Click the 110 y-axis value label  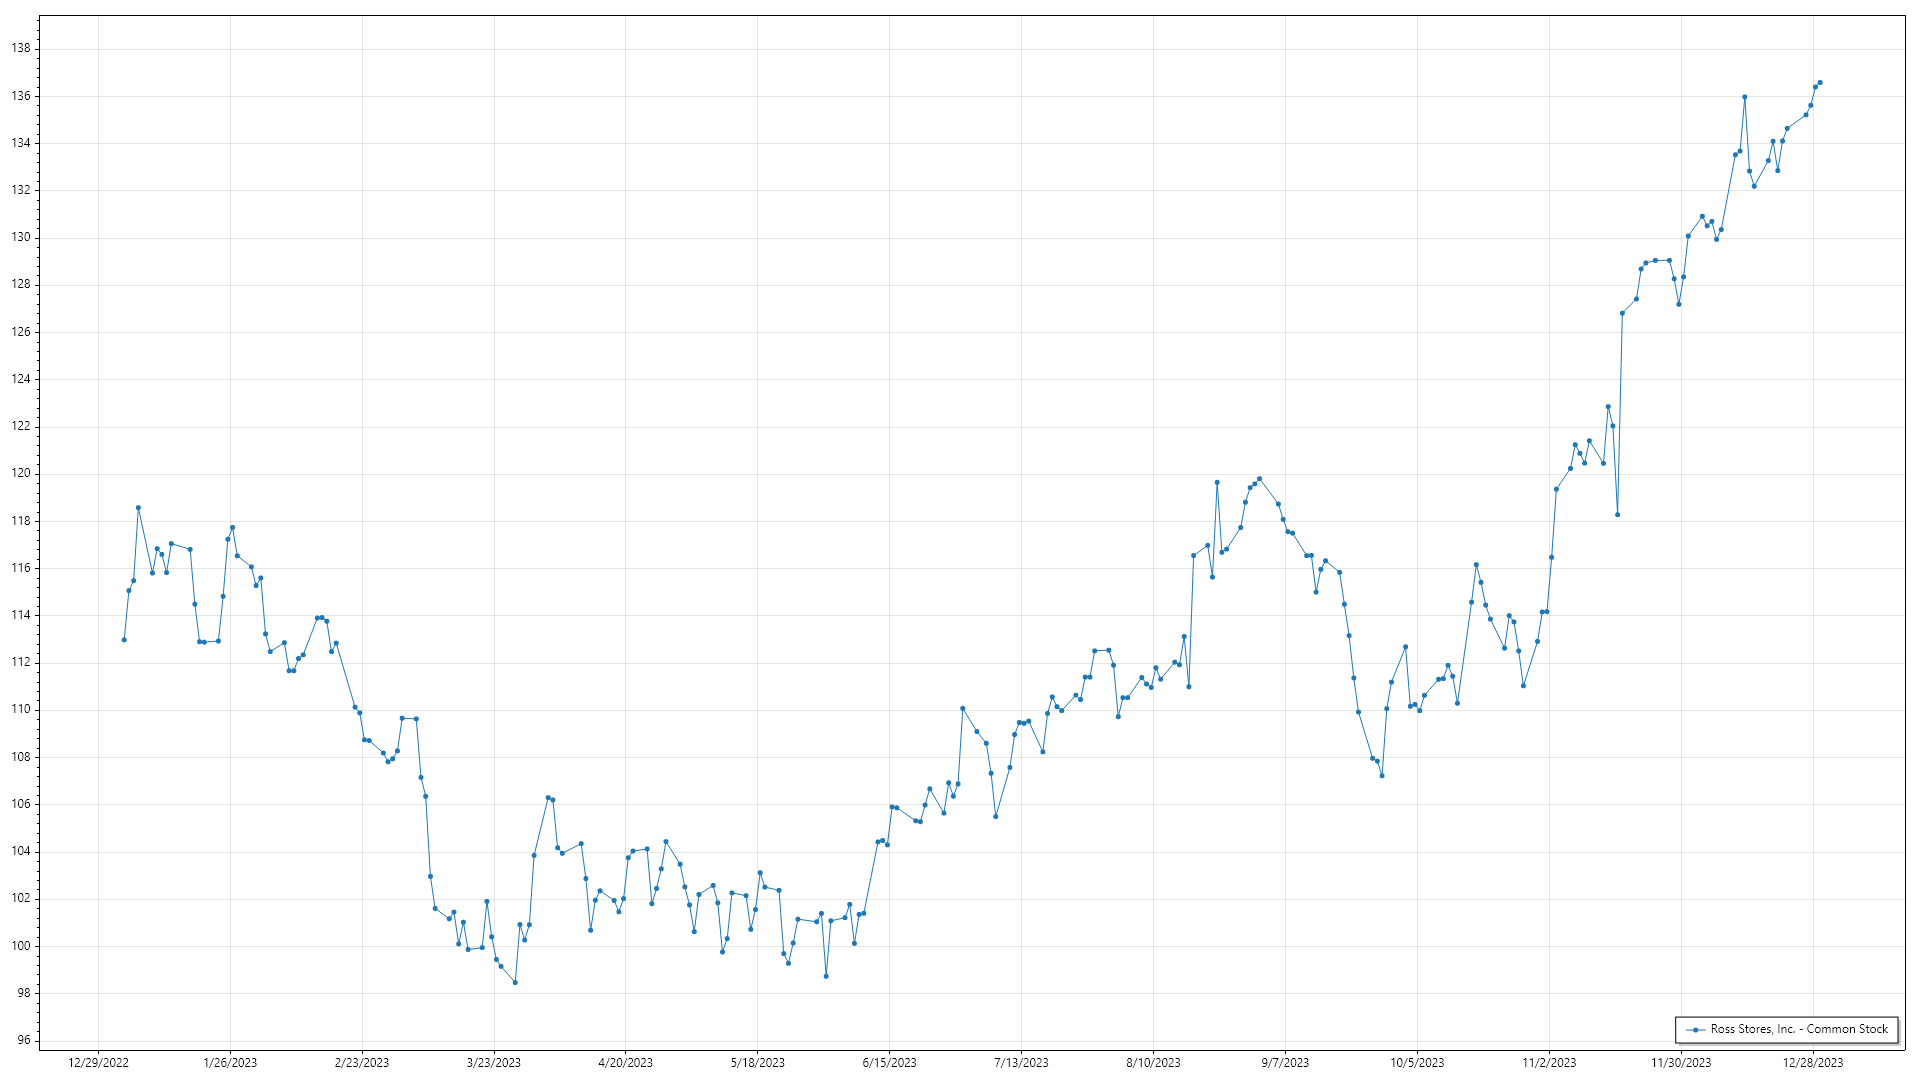pyautogui.click(x=21, y=709)
